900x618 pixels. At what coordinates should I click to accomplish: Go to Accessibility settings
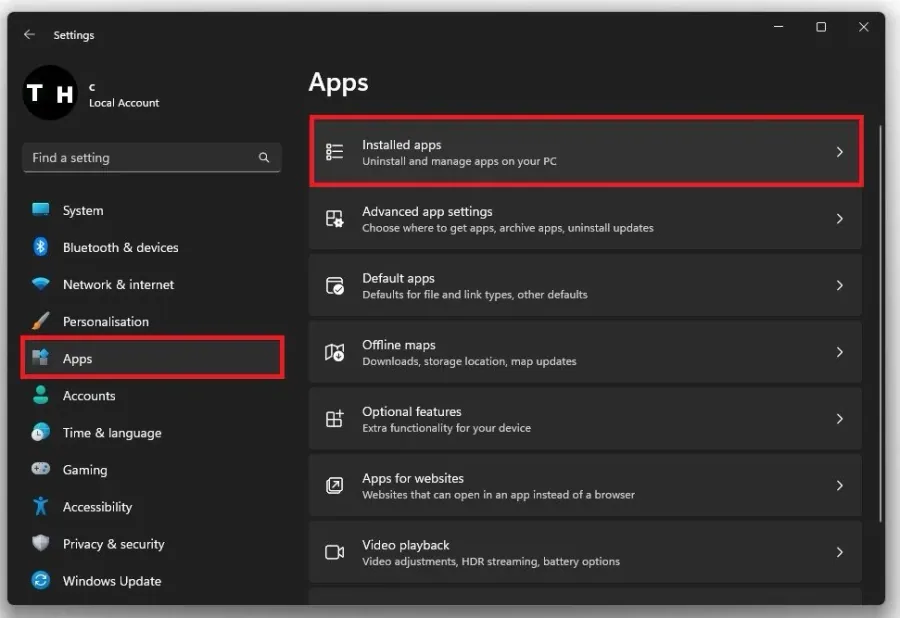(x=152, y=507)
